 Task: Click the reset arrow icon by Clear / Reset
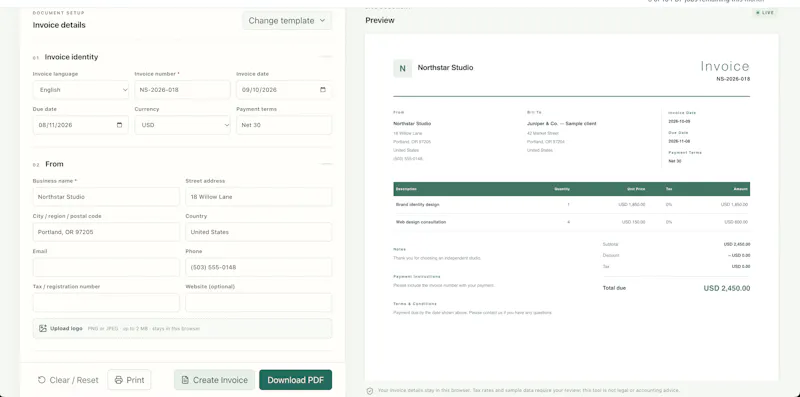tap(42, 380)
